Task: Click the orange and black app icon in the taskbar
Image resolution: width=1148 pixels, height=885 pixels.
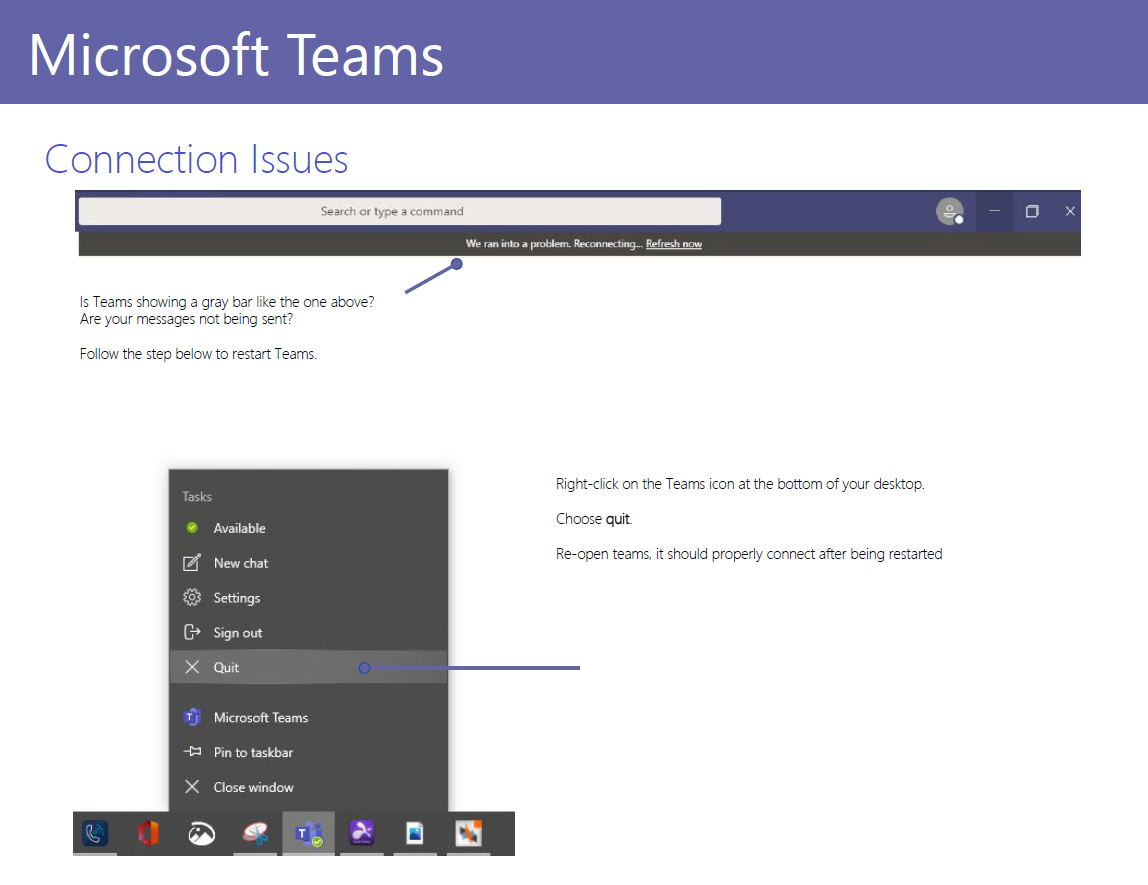Action: tap(469, 833)
